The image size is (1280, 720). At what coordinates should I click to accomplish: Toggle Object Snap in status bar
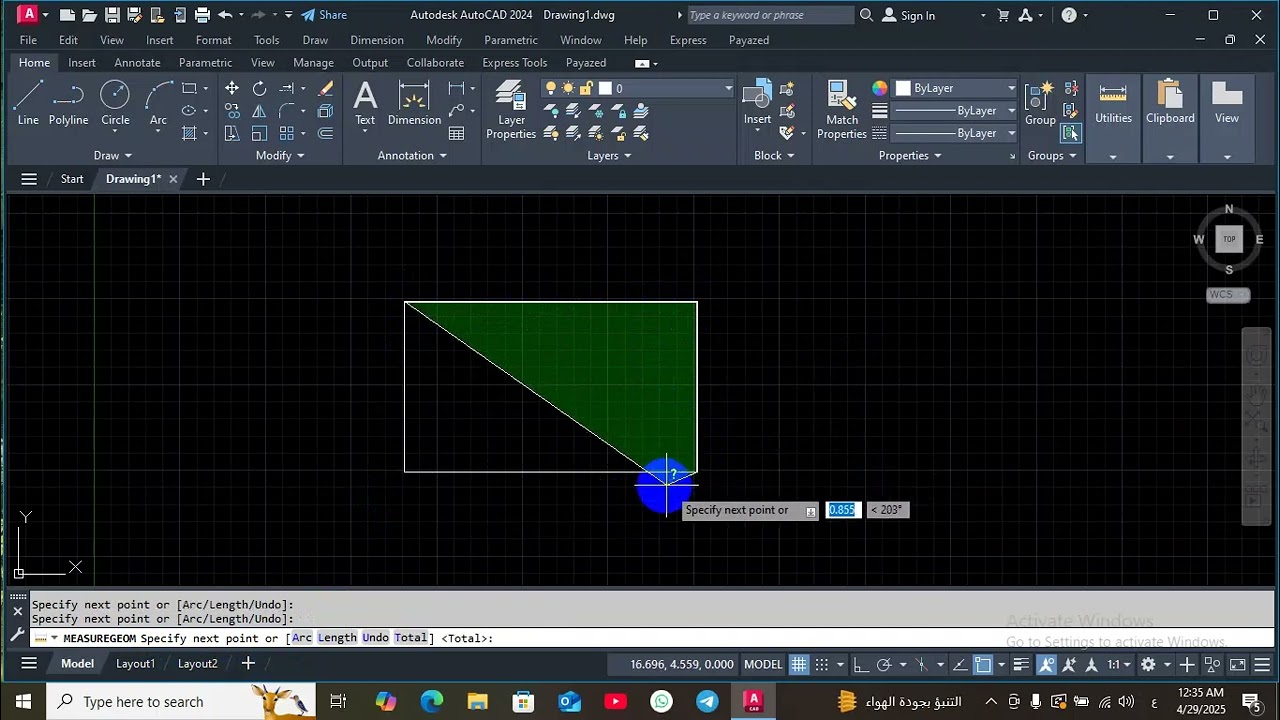983,664
